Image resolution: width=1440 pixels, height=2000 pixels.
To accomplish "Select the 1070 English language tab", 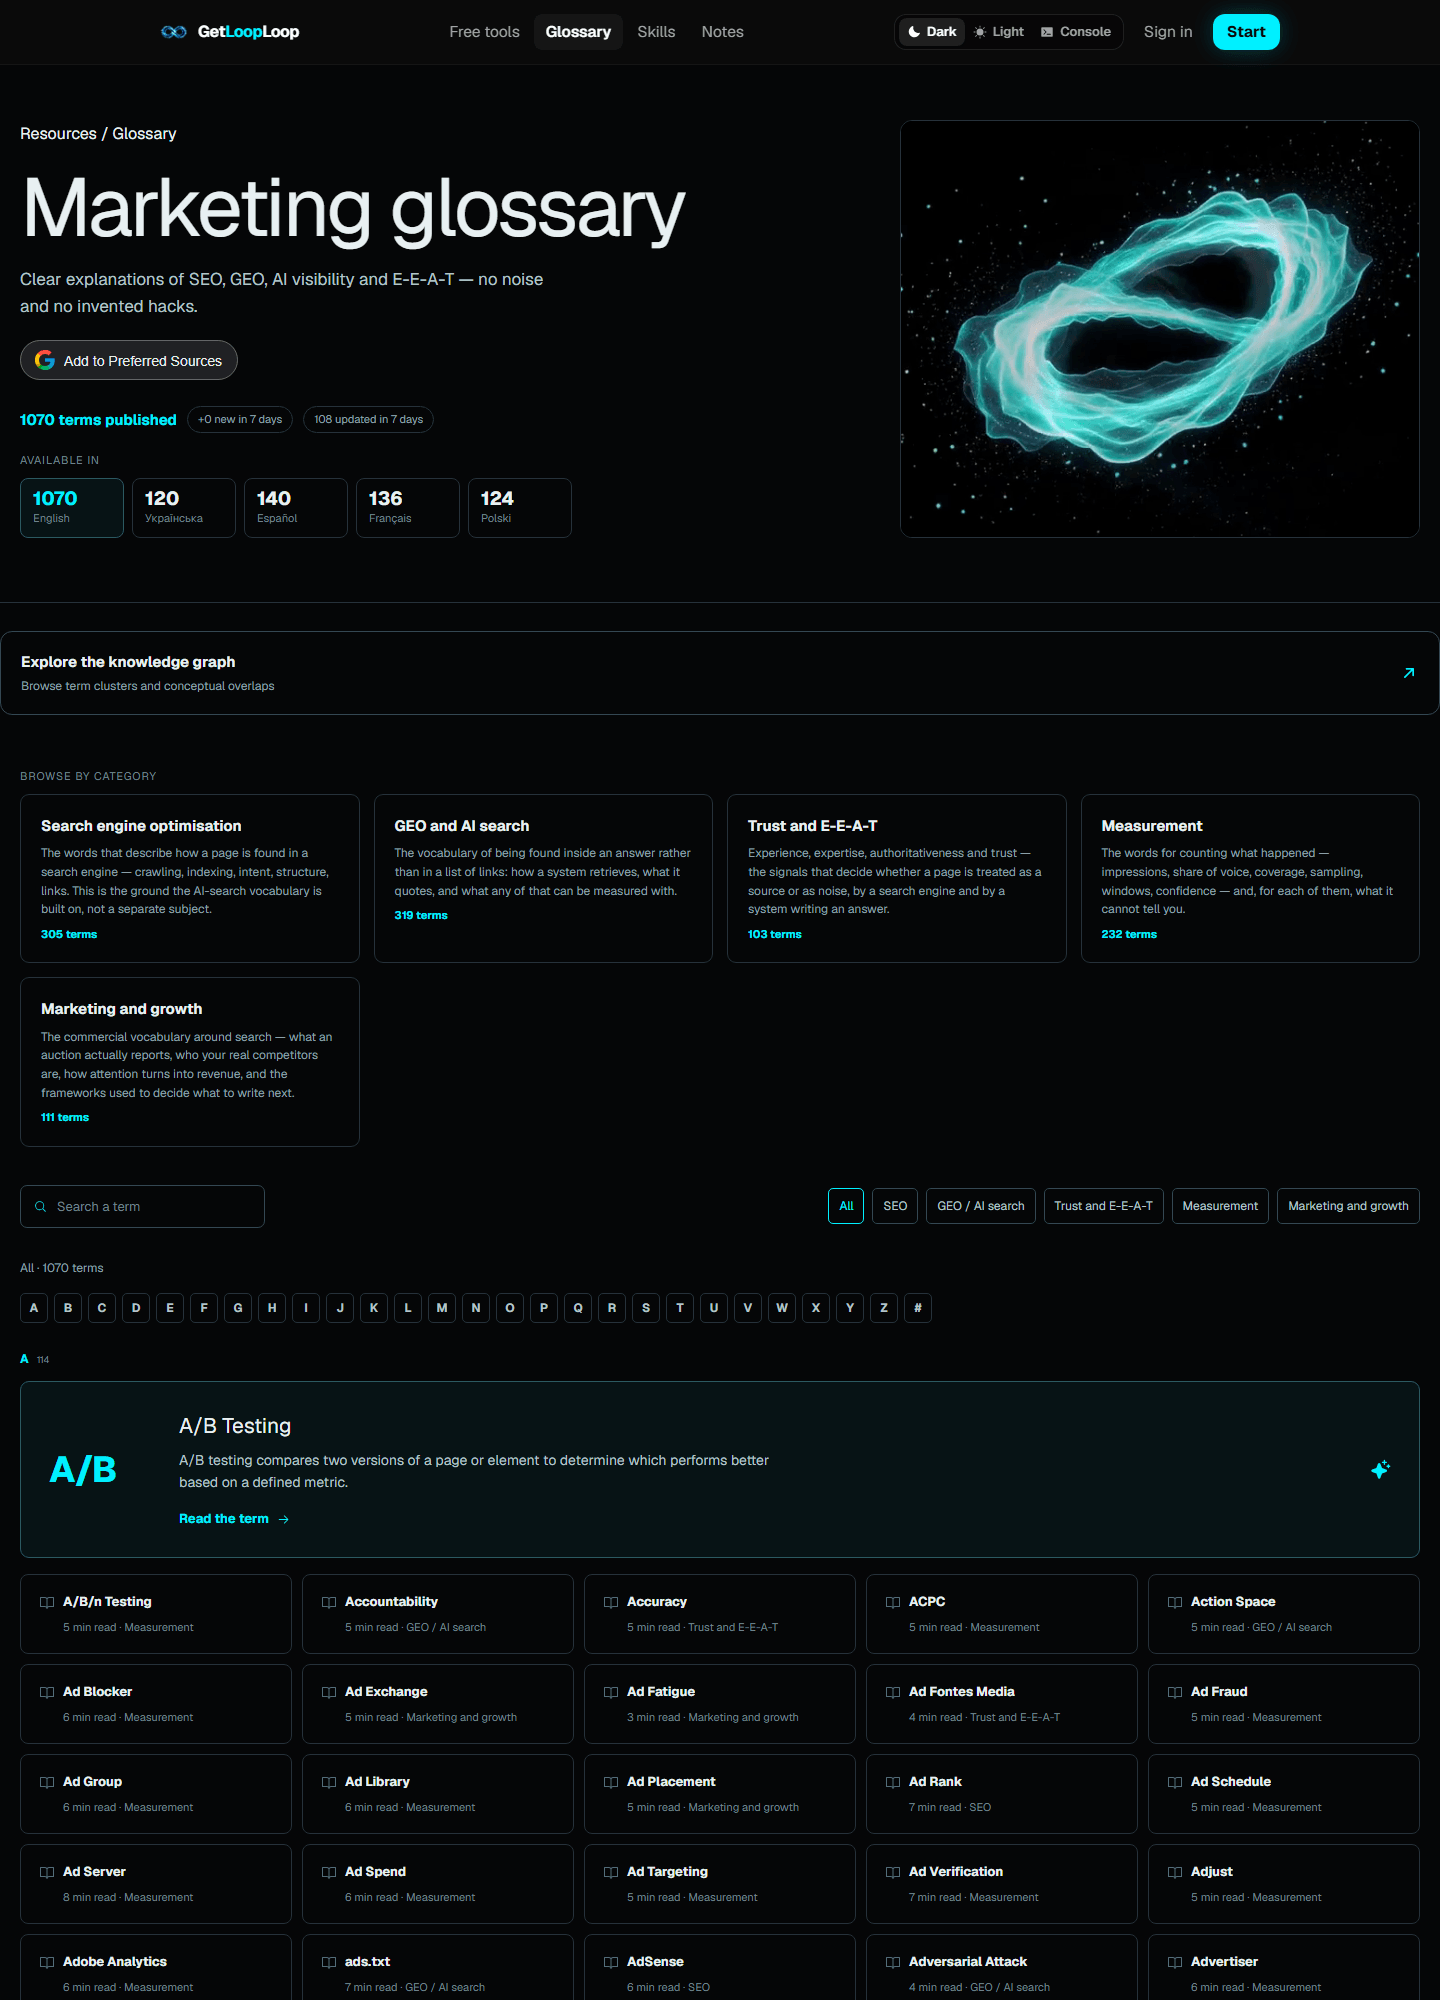I will (x=72, y=508).
